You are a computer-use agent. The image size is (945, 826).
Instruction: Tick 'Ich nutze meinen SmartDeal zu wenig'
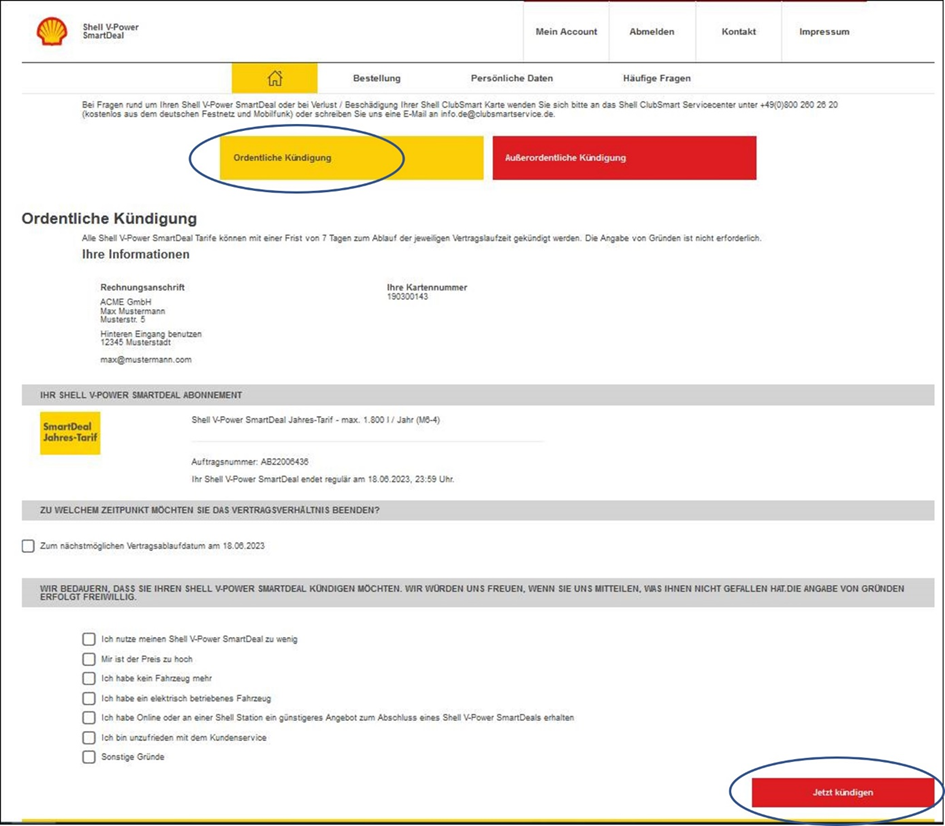tap(89, 639)
